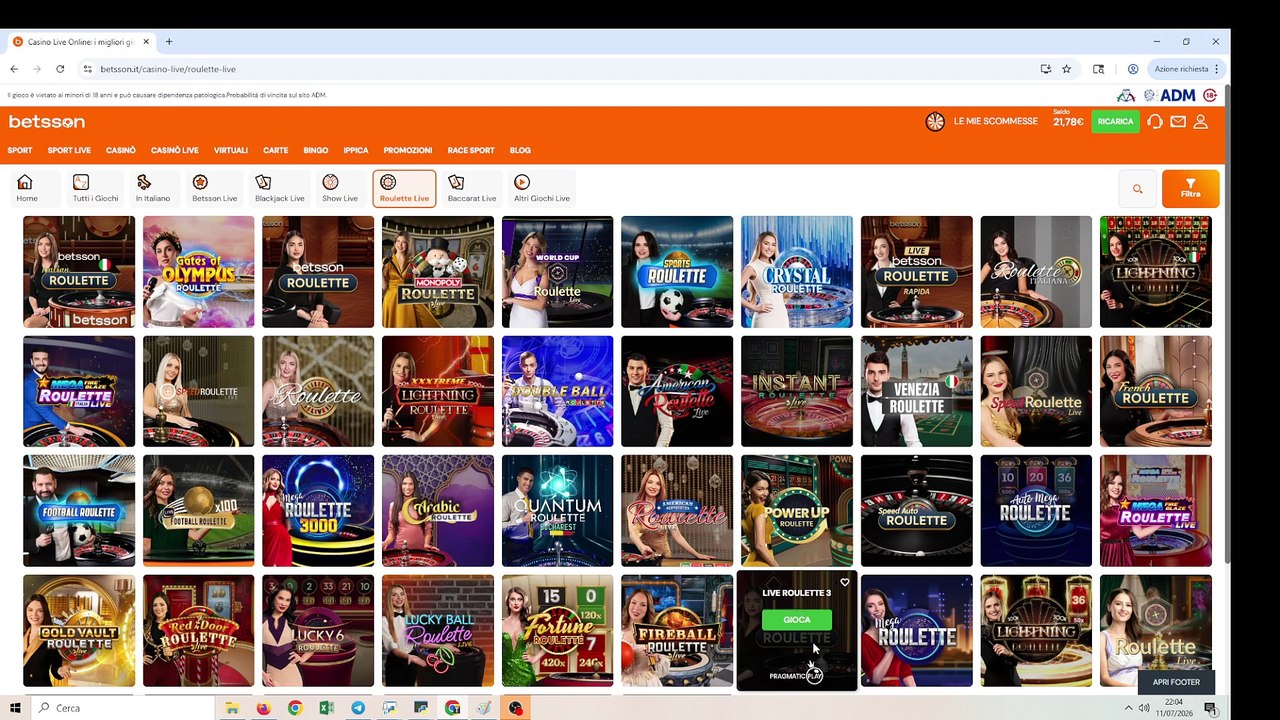
Task: Open the customer support headset icon
Action: click(x=1155, y=122)
